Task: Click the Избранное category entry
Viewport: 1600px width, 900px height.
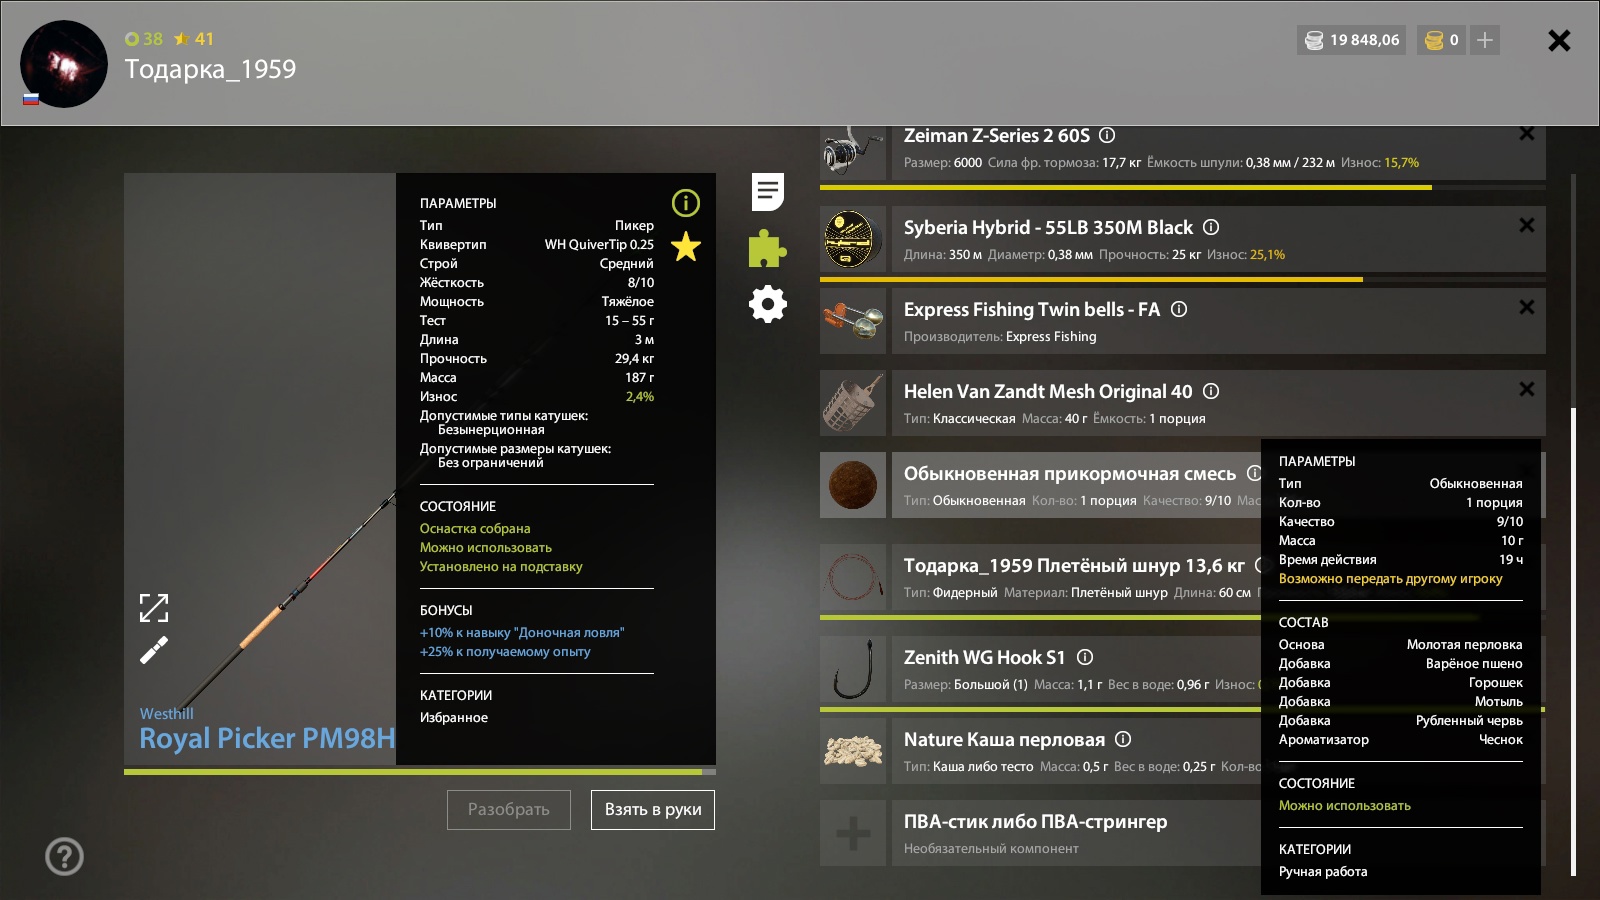Action: coord(454,717)
